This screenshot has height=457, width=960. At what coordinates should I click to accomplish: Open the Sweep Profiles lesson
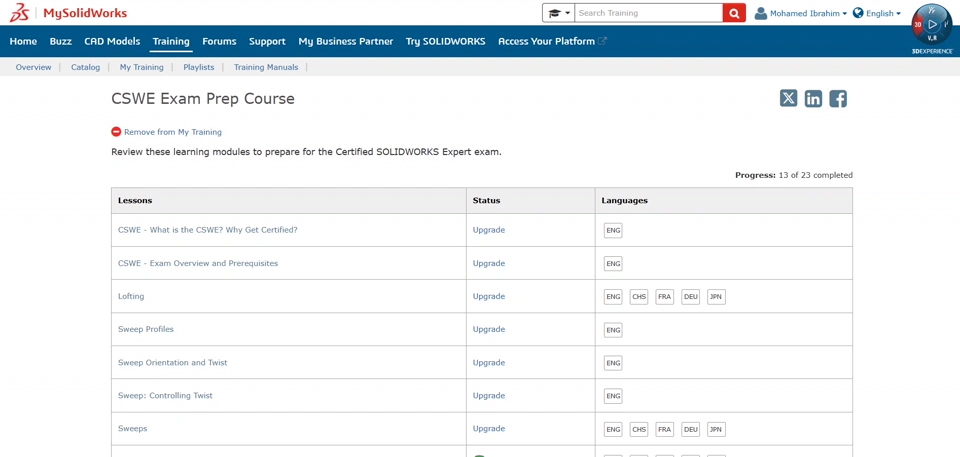tap(146, 329)
